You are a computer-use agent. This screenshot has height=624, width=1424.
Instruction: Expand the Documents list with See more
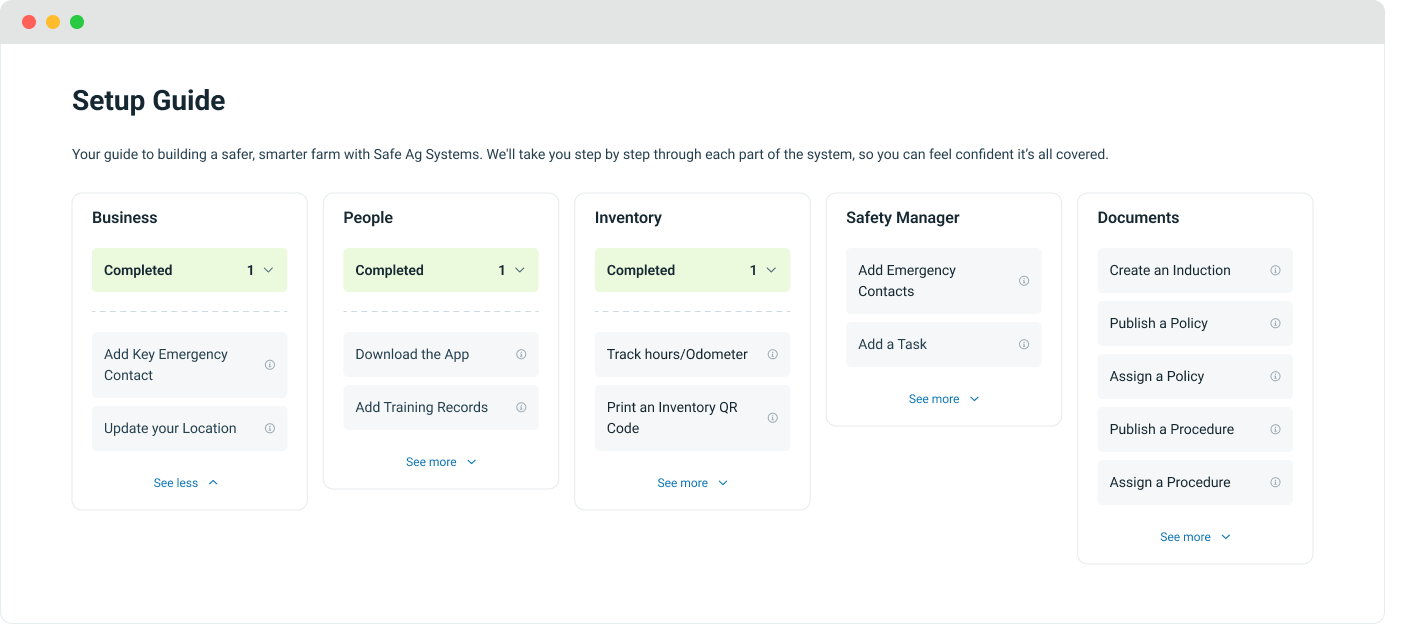[x=1195, y=537]
